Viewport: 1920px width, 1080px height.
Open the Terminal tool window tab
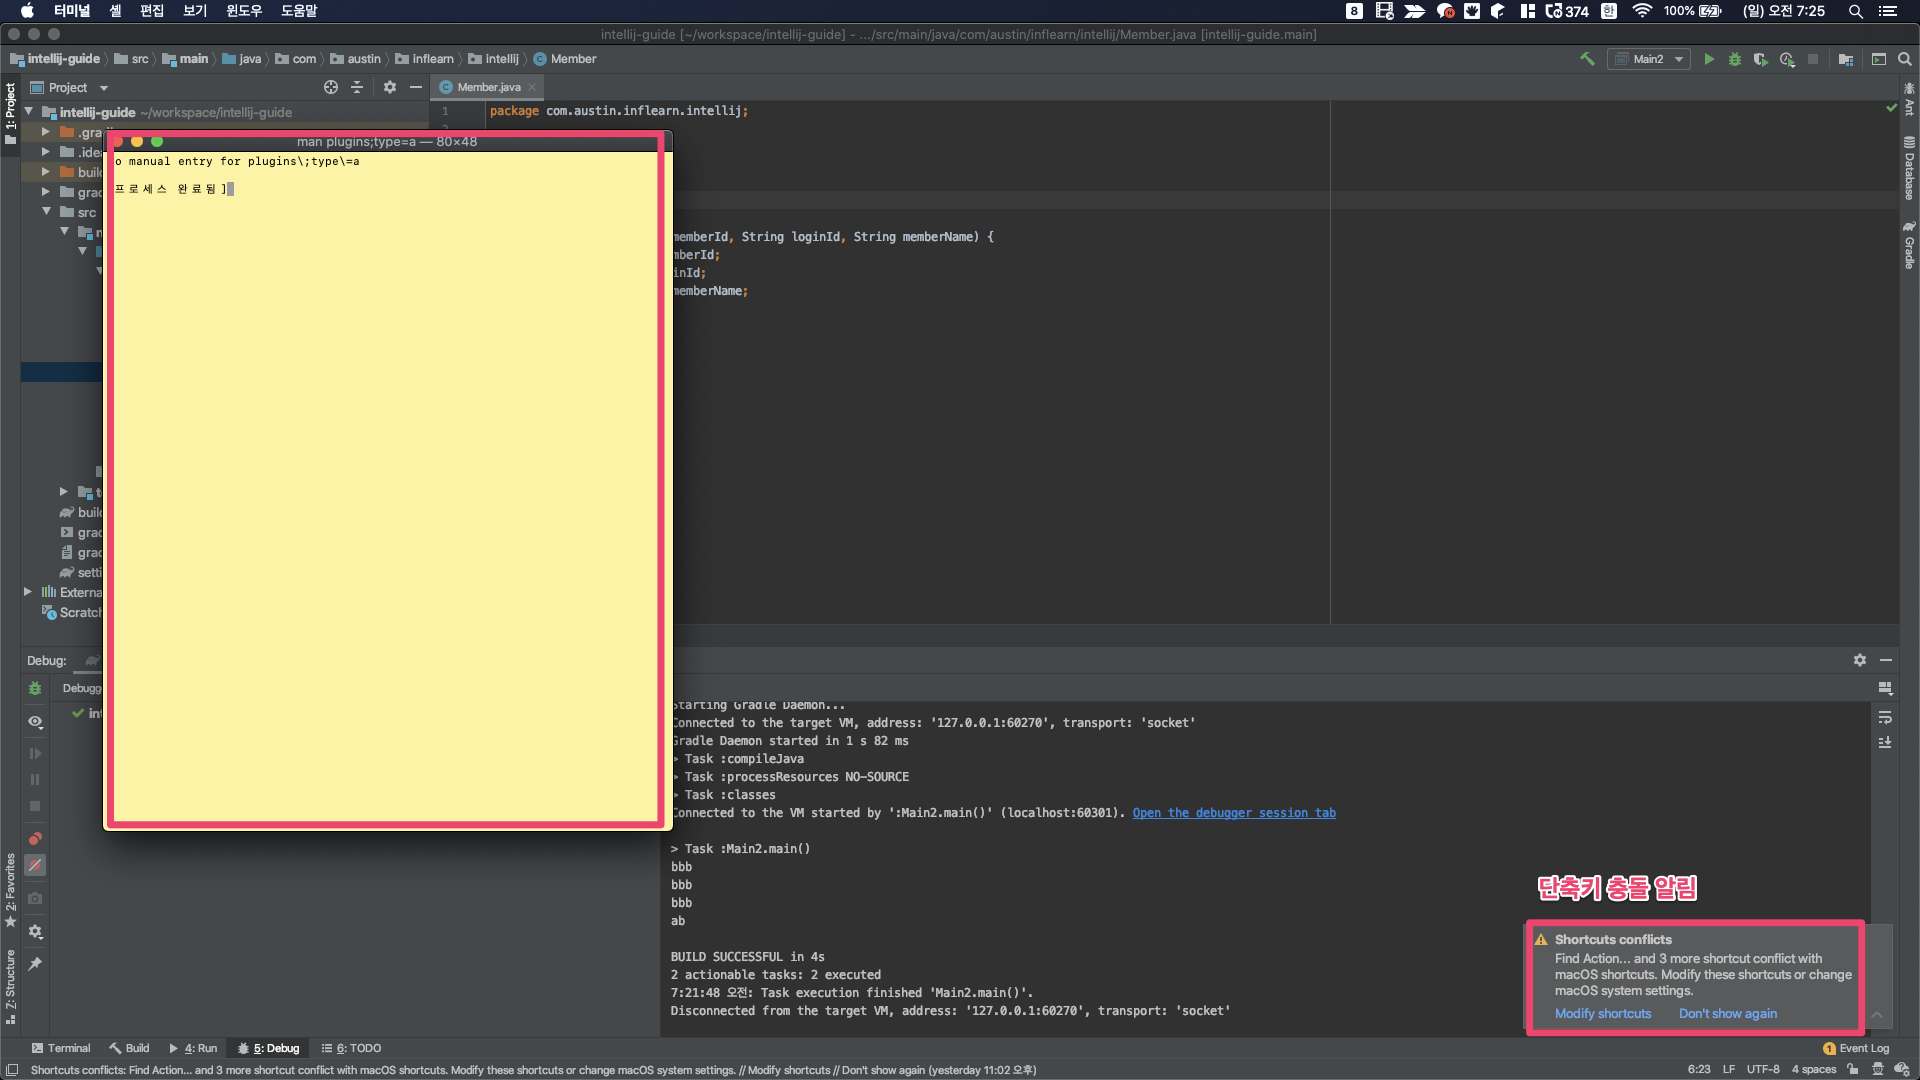pyautogui.click(x=61, y=1048)
